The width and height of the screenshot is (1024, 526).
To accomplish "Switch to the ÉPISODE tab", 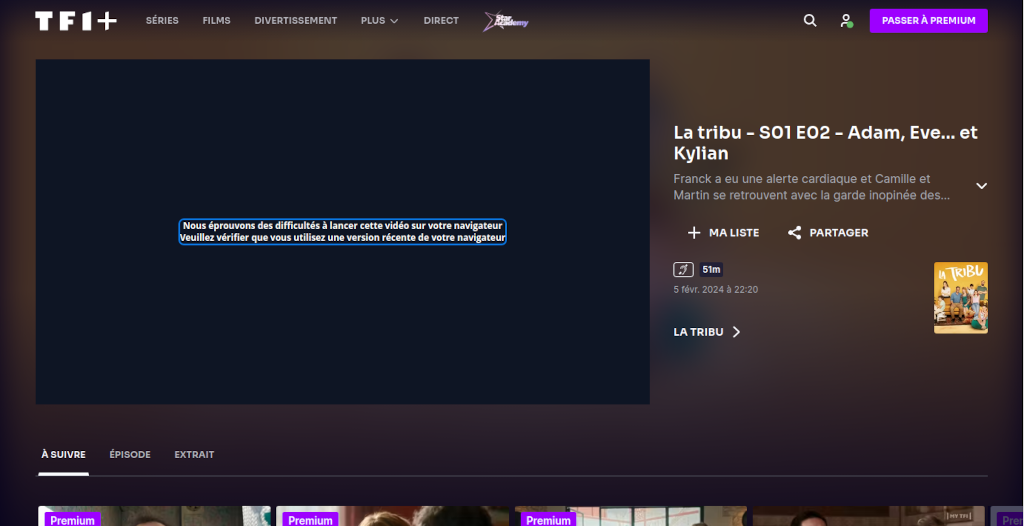I will (x=130, y=455).
